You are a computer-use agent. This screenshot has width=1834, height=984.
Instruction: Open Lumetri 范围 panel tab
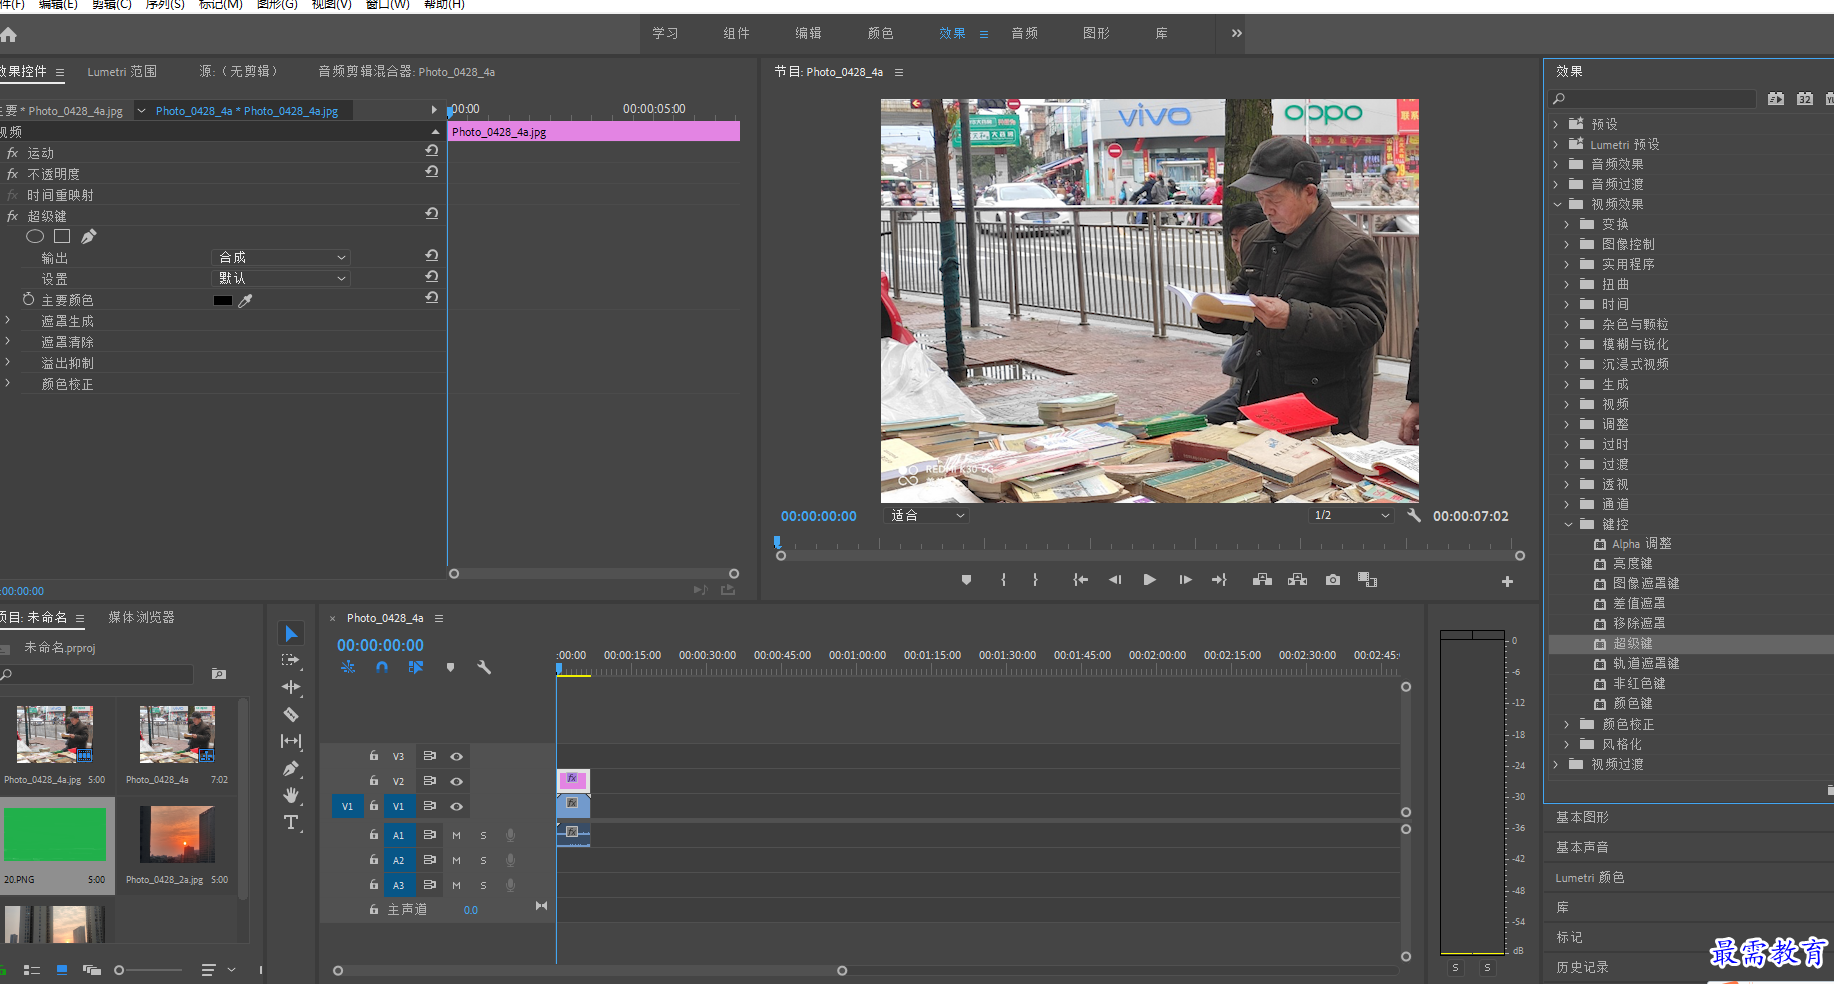click(122, 71)
